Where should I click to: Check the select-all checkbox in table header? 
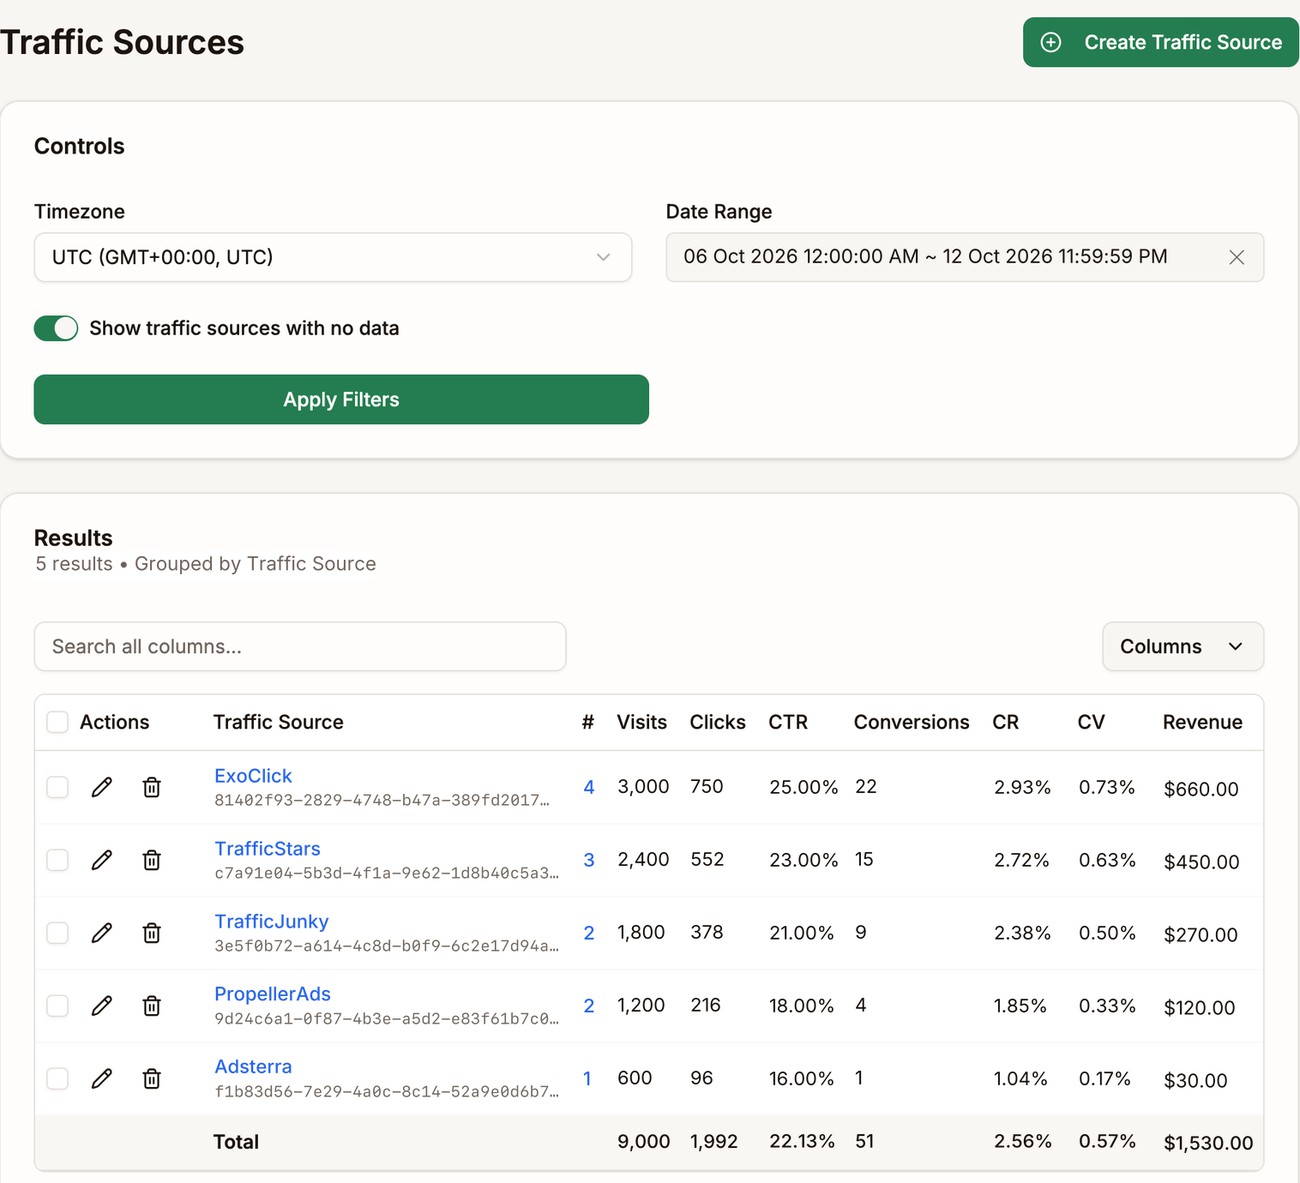click(58, 722)
